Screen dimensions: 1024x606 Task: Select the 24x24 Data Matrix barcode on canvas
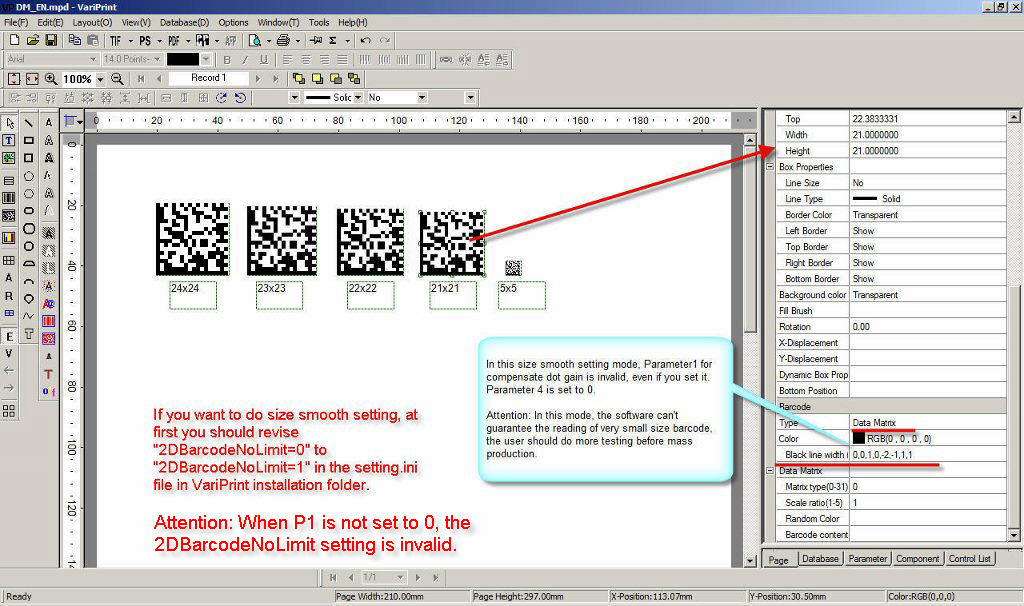click(x=193, y=238)
